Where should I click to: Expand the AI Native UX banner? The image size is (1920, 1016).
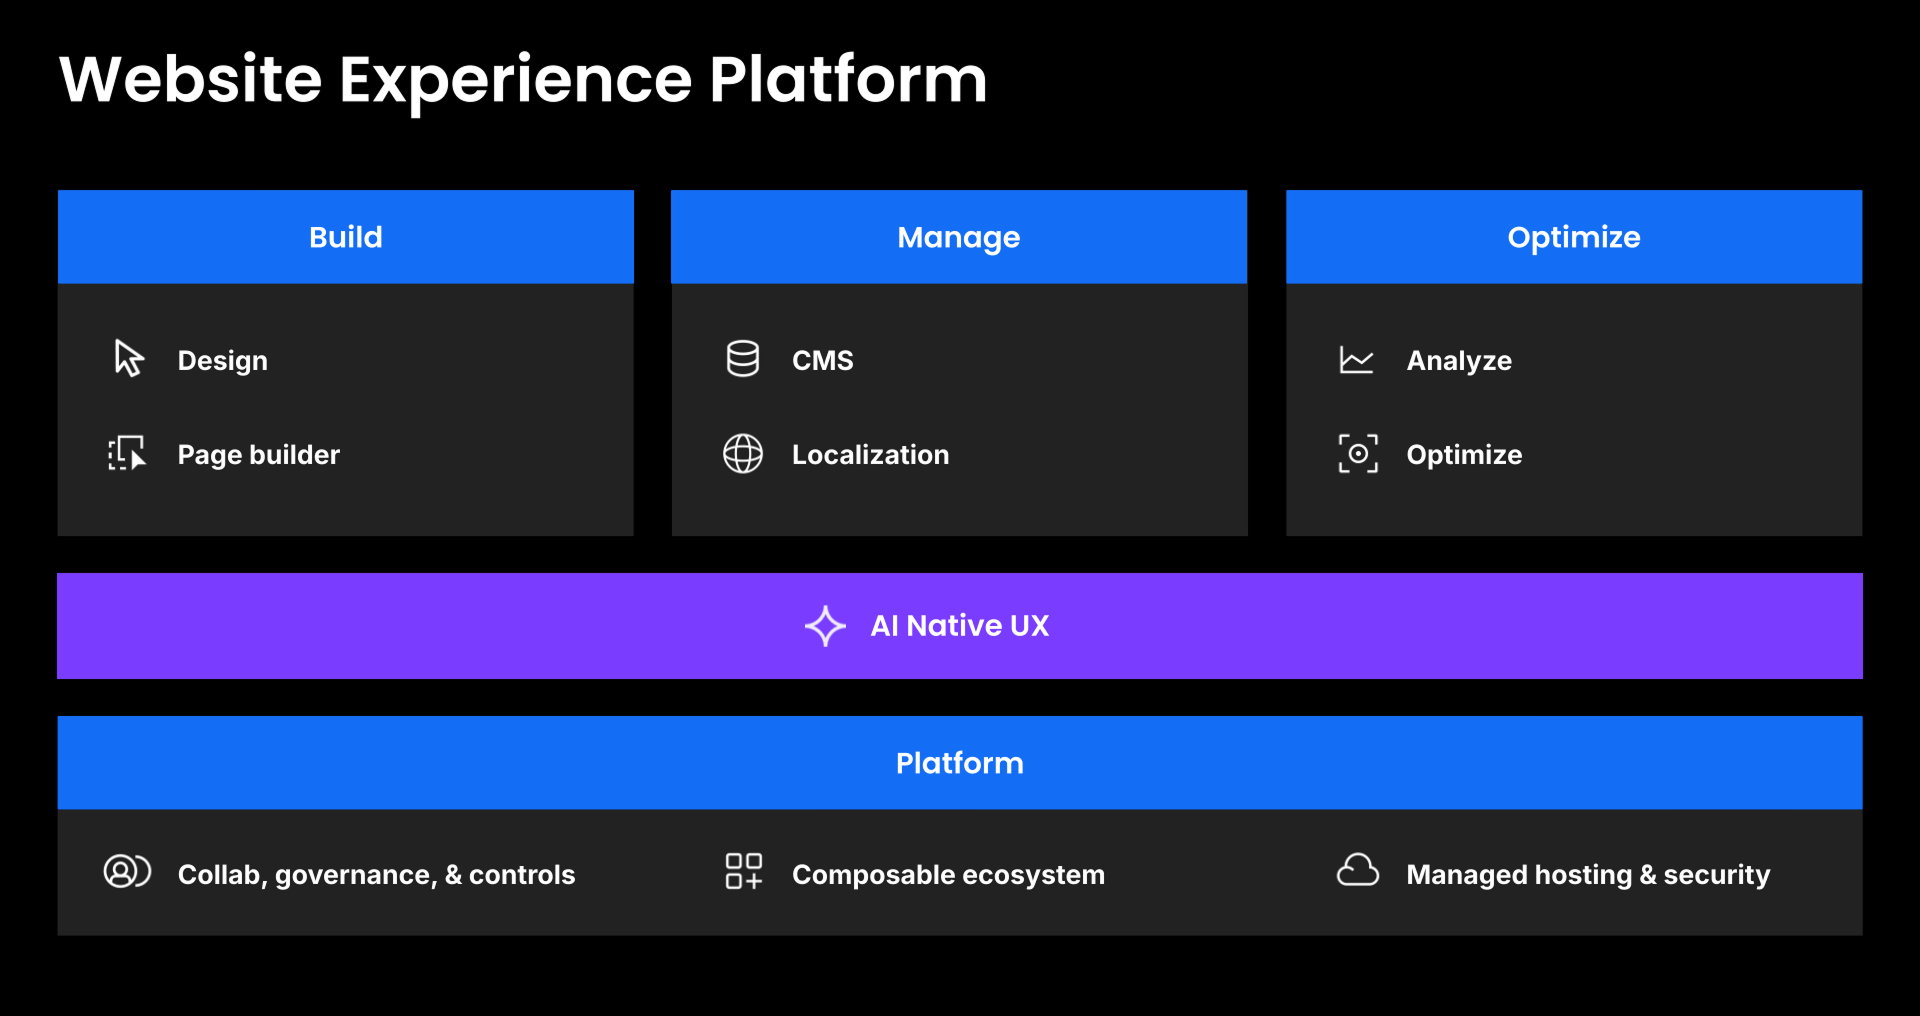tap(959, 626)
